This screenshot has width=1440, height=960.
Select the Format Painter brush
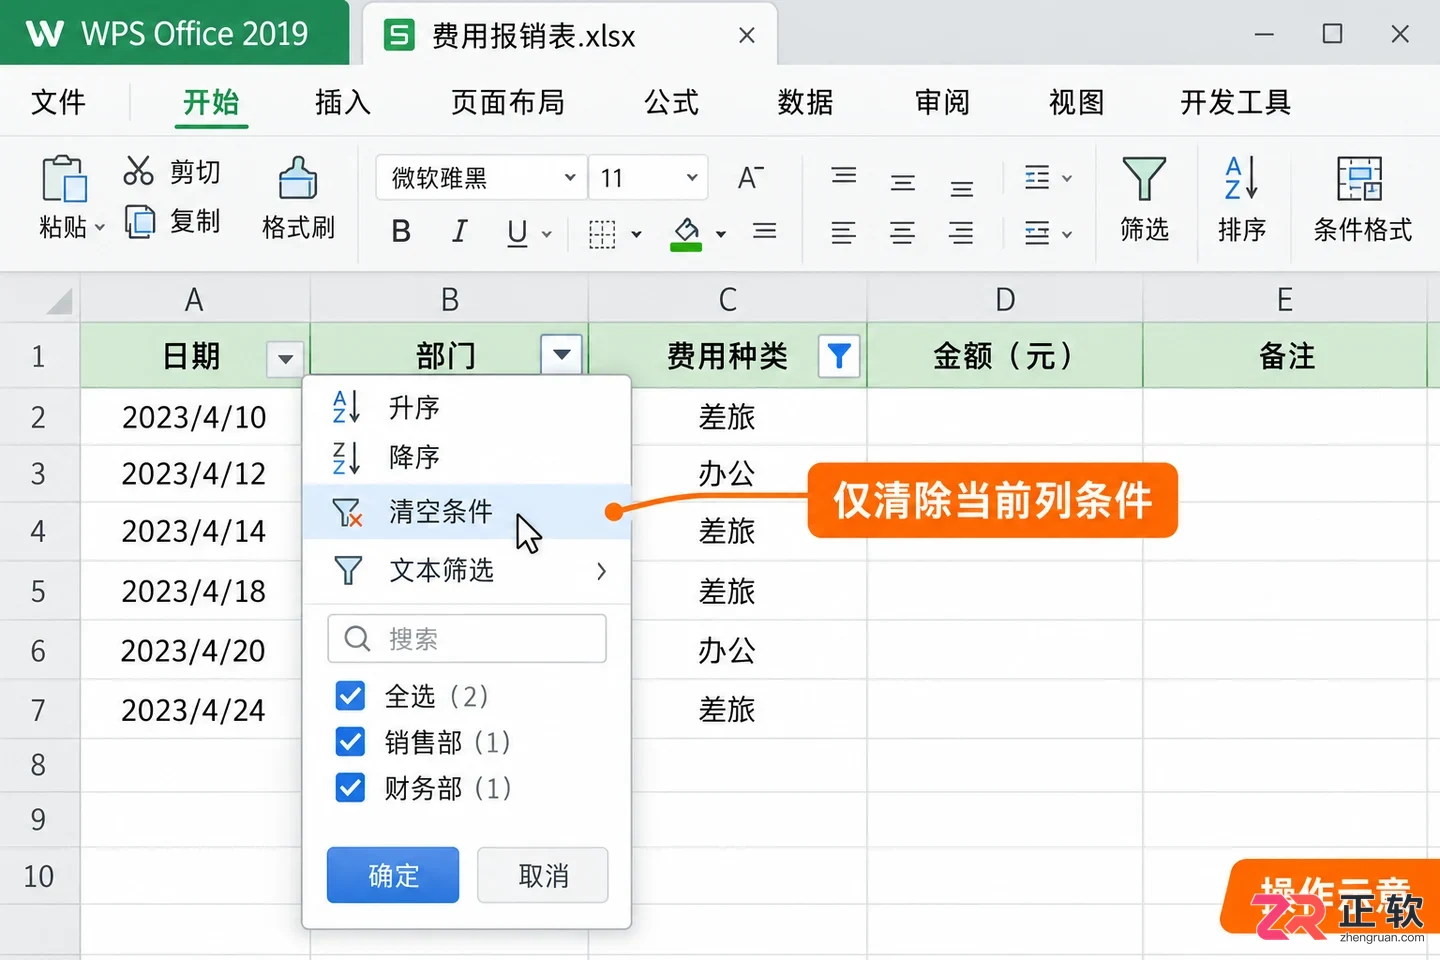(x=297, y=178)
